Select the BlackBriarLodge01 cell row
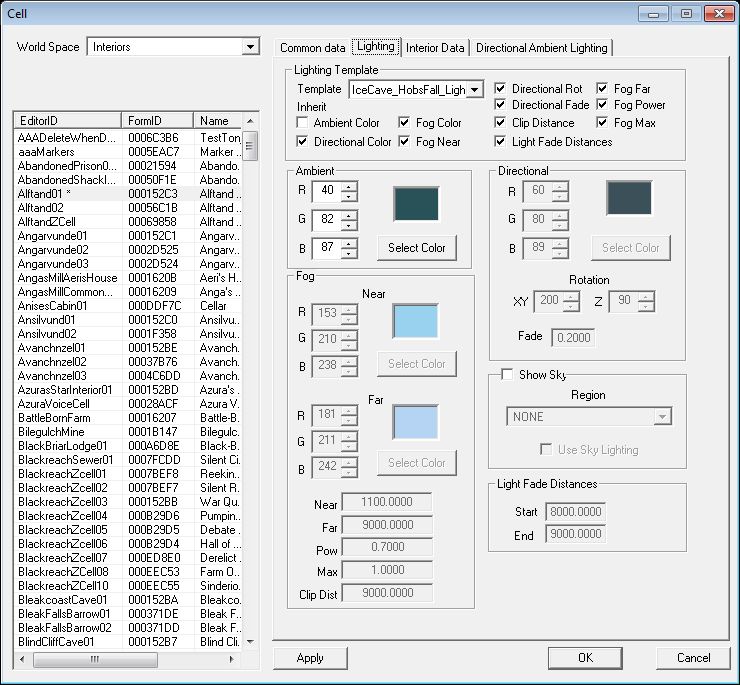The height and width of the screenshot is (685, 740). 128,446
